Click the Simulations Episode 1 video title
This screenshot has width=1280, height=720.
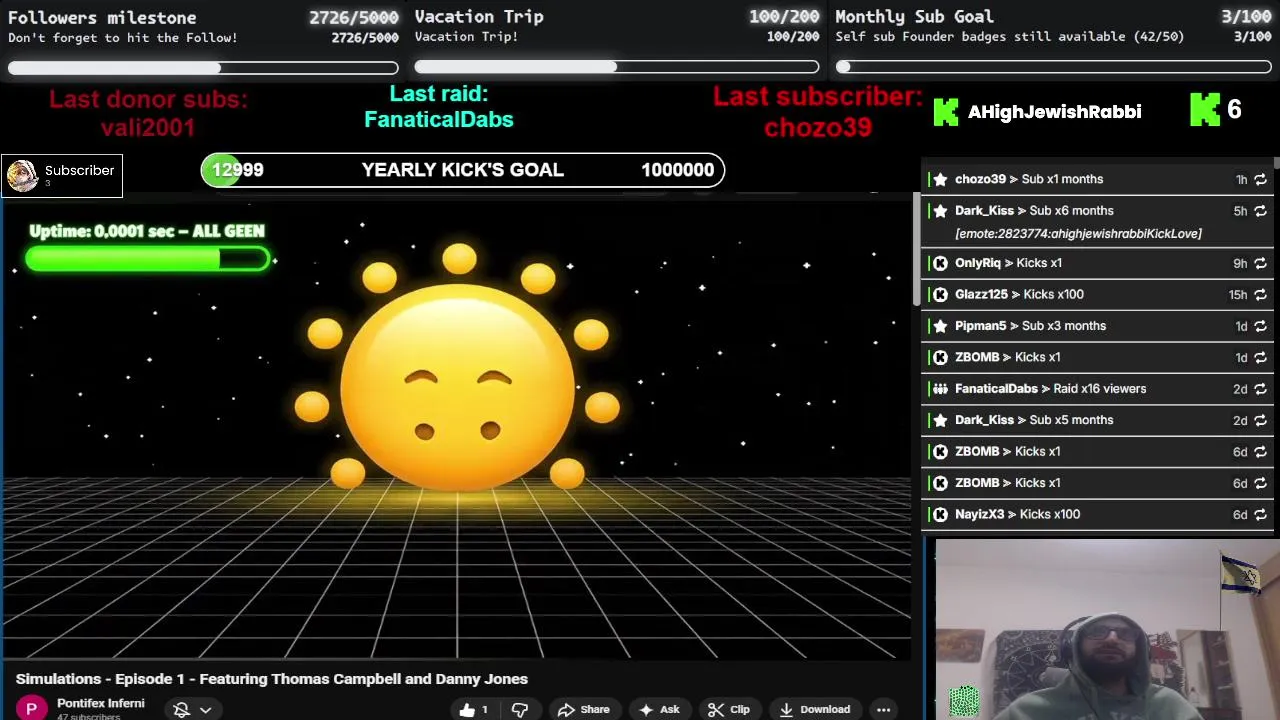(x=272, y=679)
